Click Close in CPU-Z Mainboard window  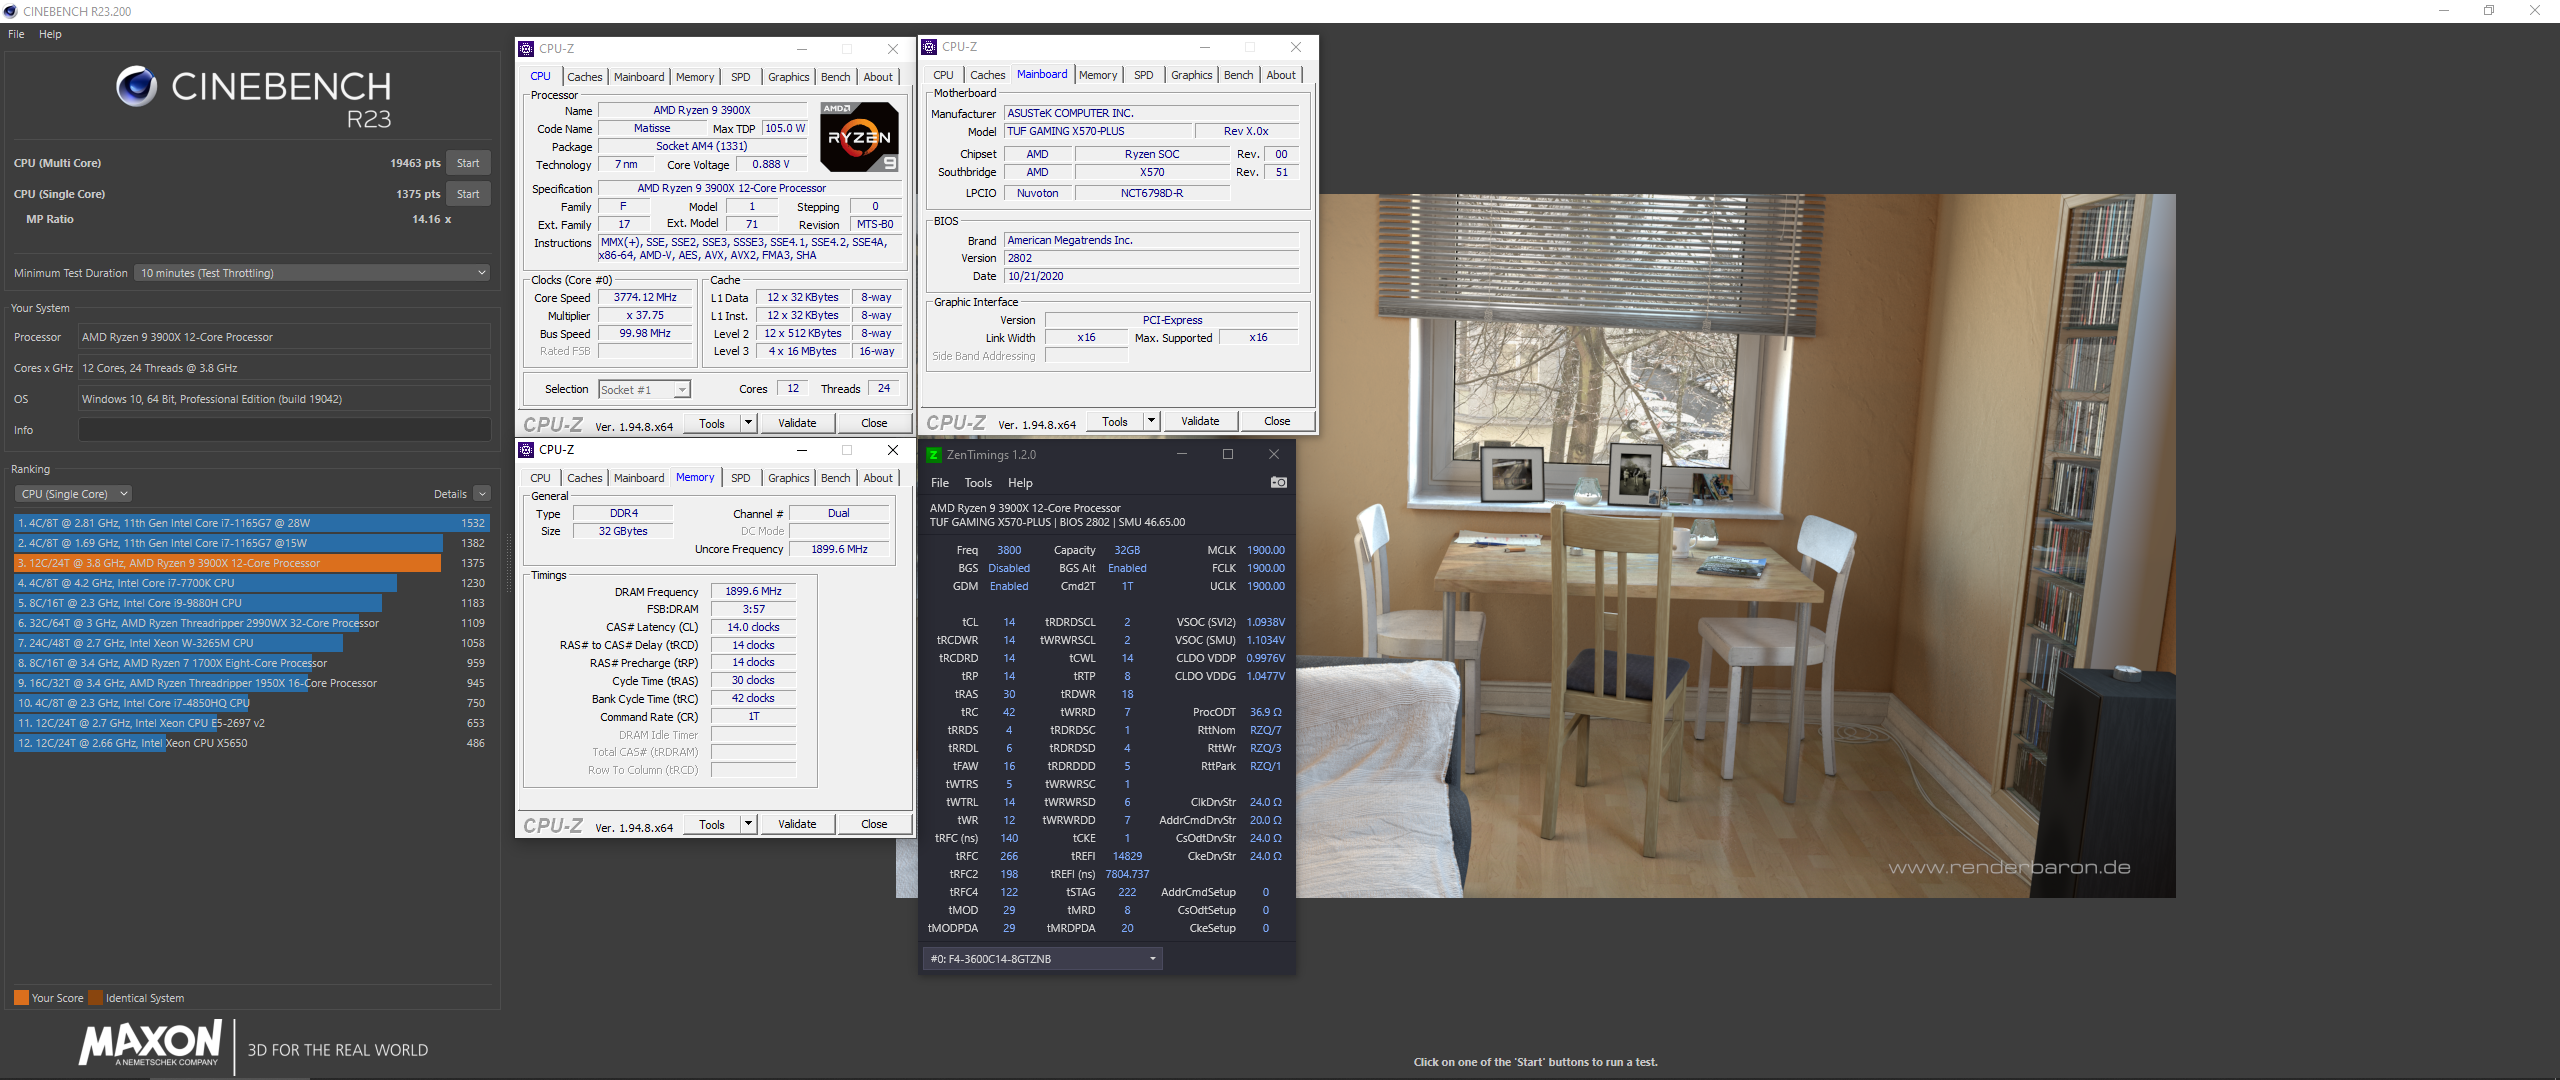click(x=1277, y=421)
